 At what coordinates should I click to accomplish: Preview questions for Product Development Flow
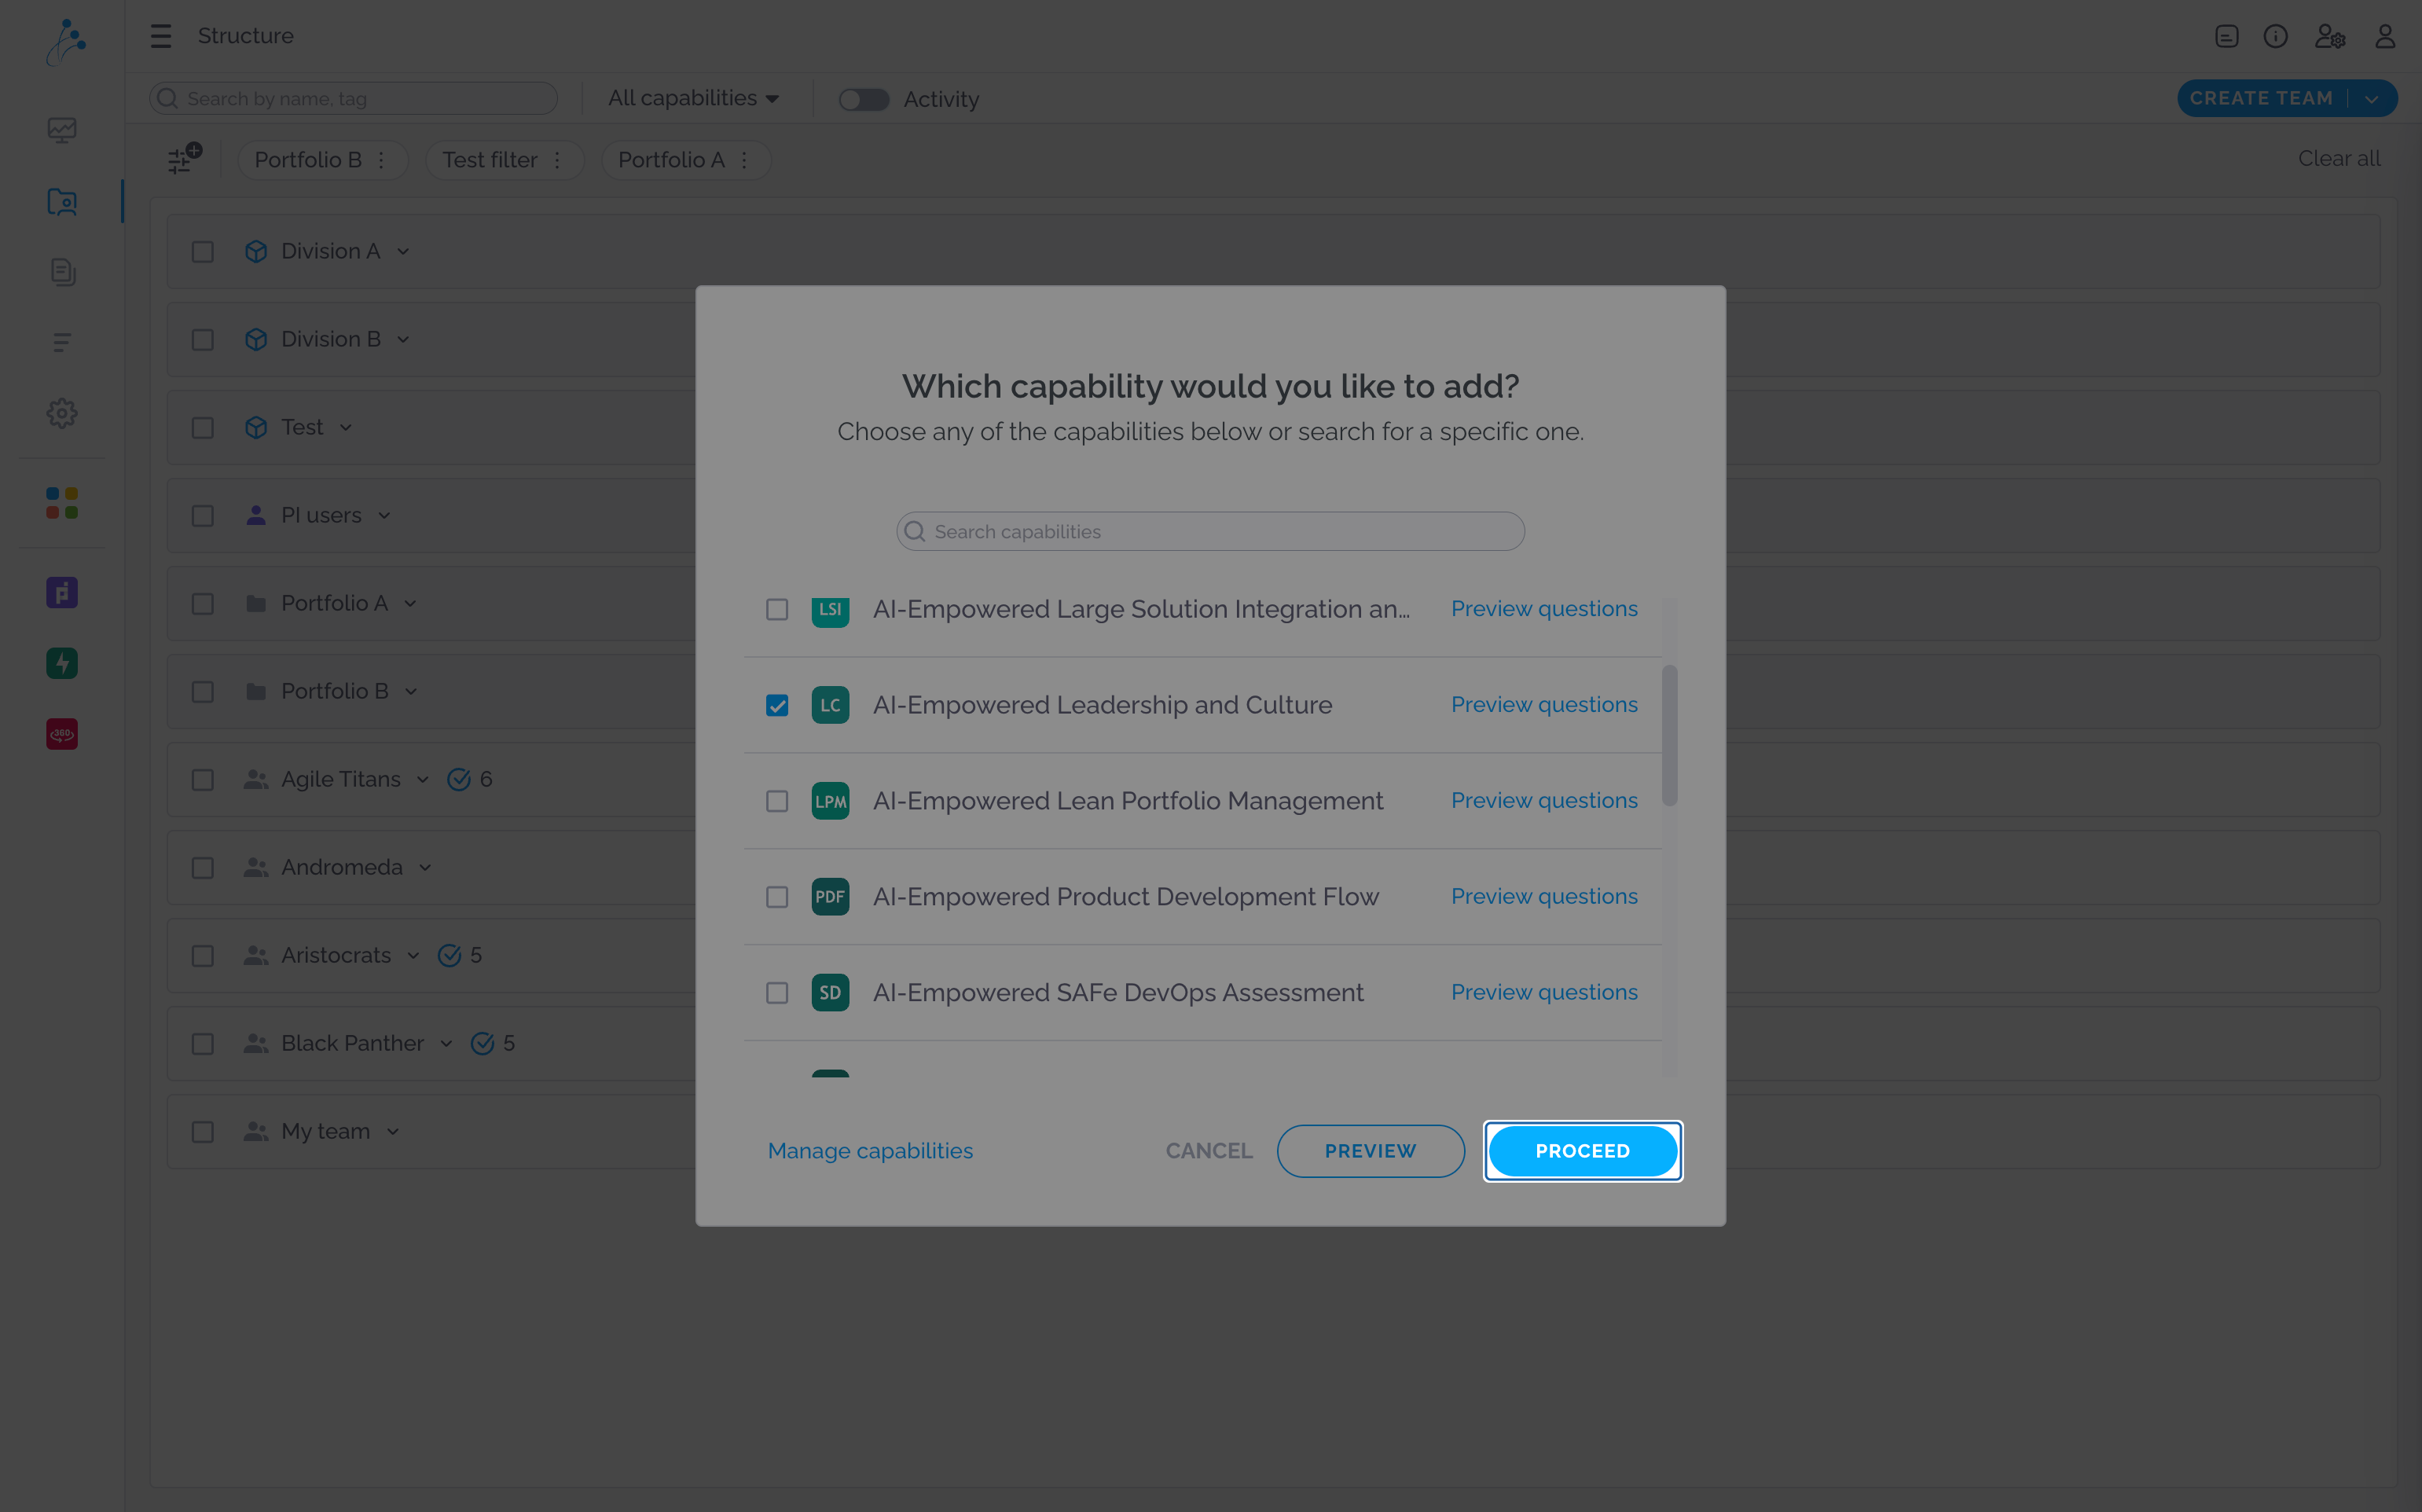[1544, 897]
